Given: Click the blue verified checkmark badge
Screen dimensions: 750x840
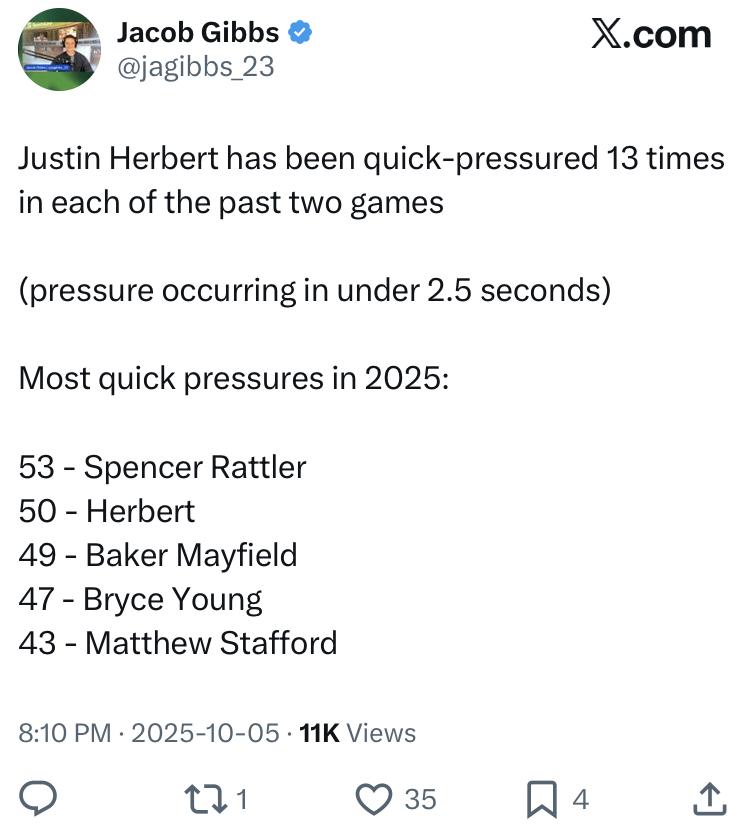Looking at the screenshot, I should pos(299,33).
